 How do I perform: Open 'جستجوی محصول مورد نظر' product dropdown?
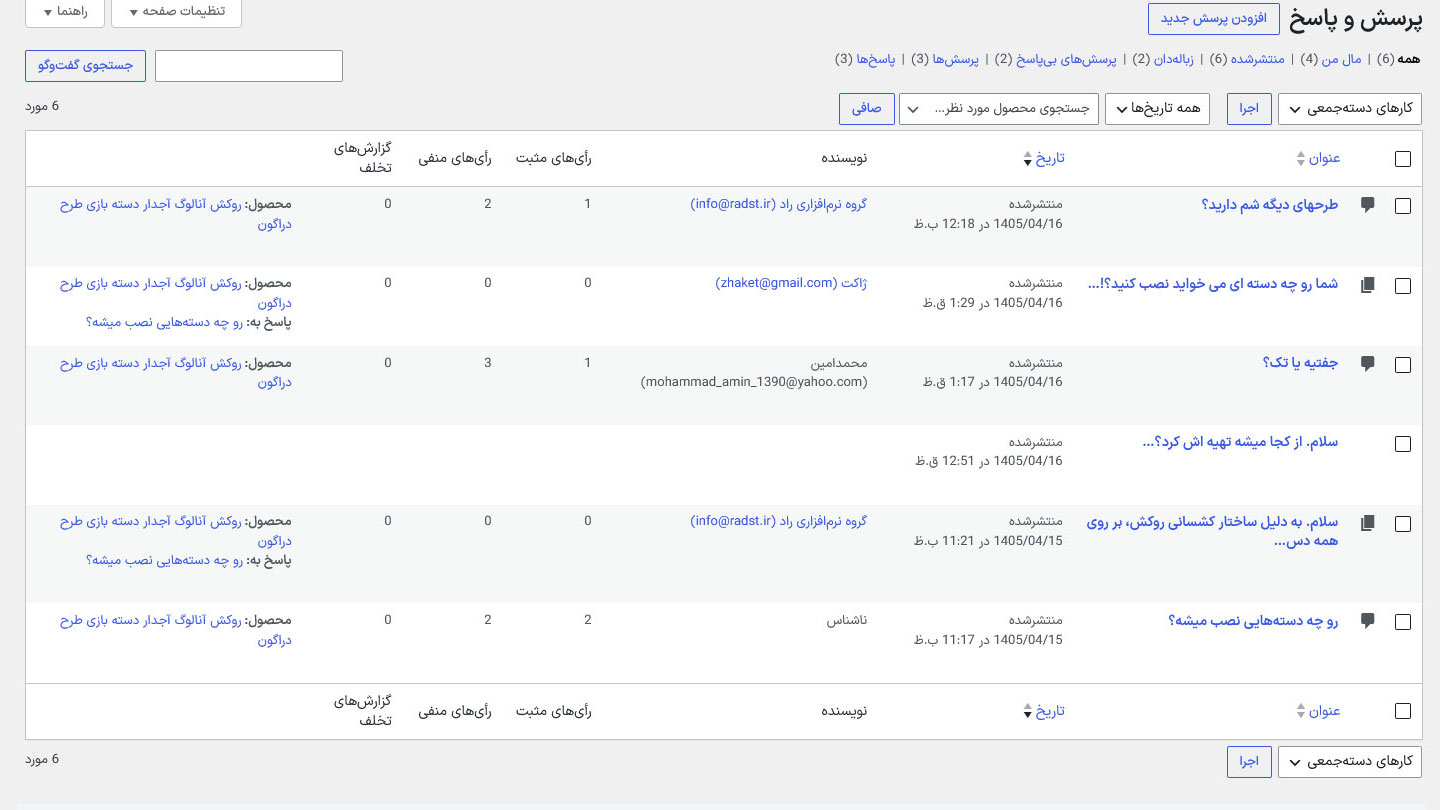(x=999, y=109)
